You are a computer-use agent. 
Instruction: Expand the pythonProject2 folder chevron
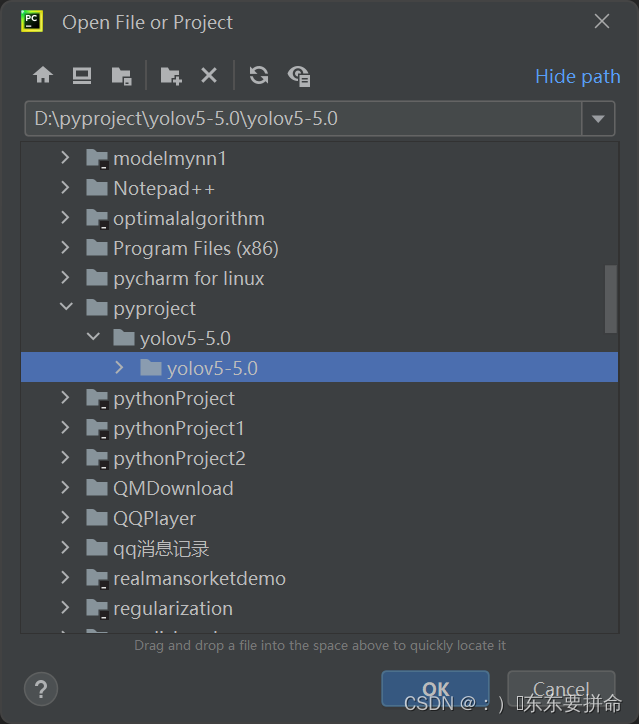65,458
